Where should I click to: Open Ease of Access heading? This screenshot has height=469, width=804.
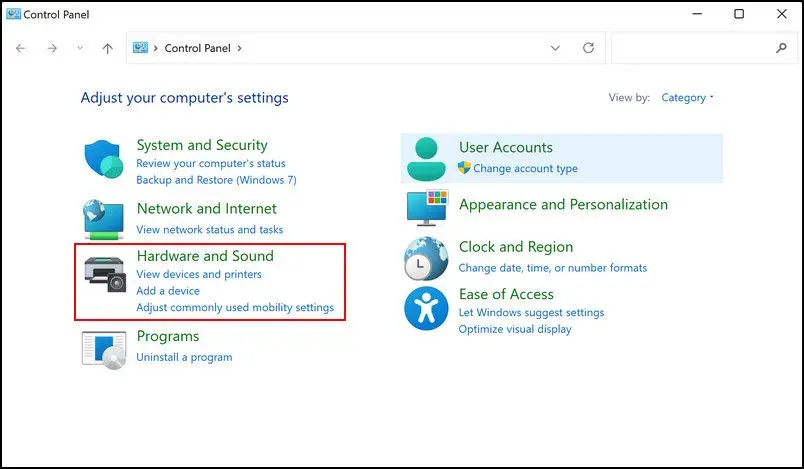506,294
